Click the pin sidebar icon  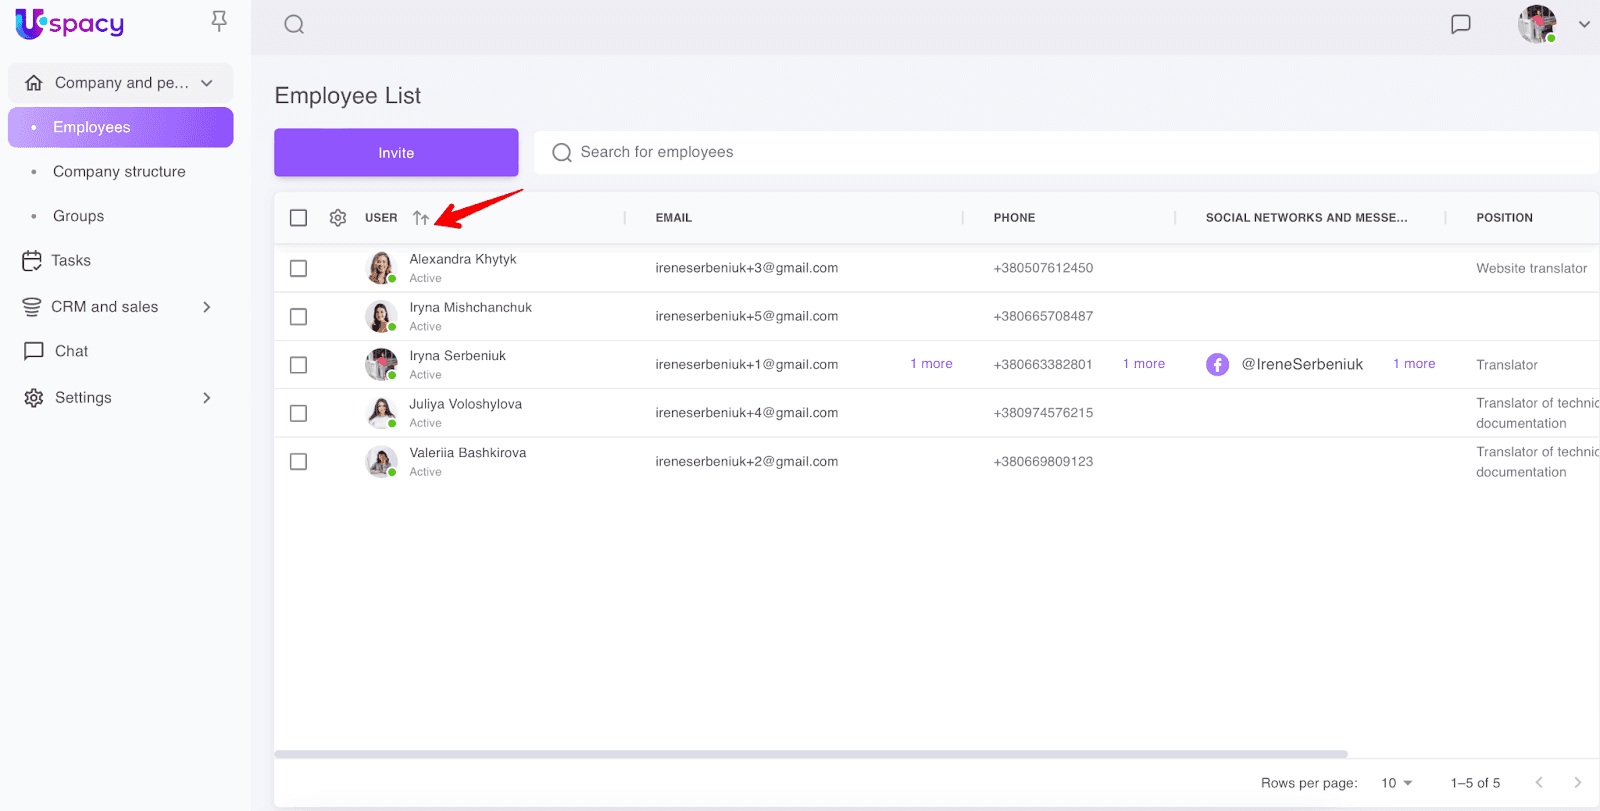coord(219,21)
